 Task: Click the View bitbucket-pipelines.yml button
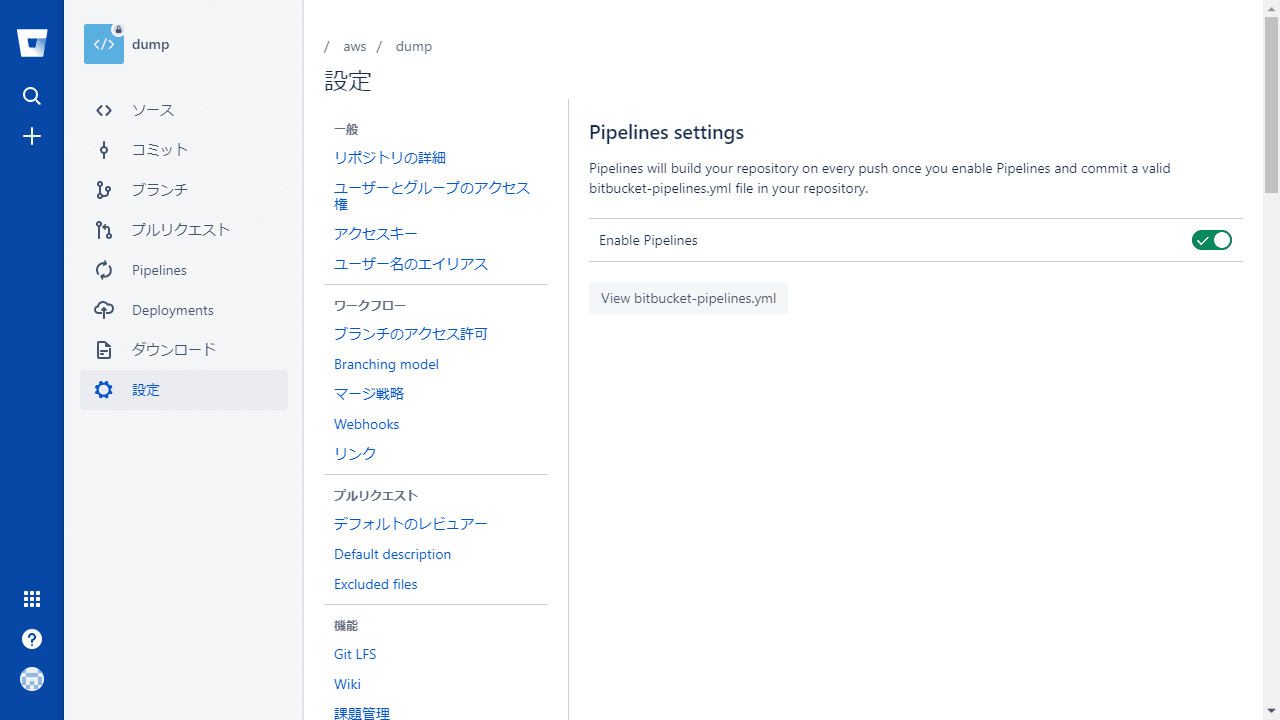pos(688,298)
